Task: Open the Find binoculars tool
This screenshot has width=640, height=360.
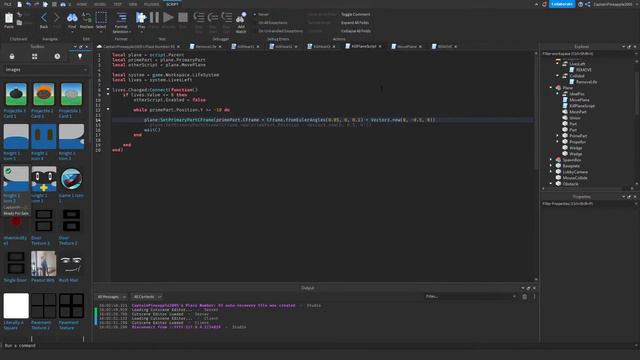Action: click(72, 18)
